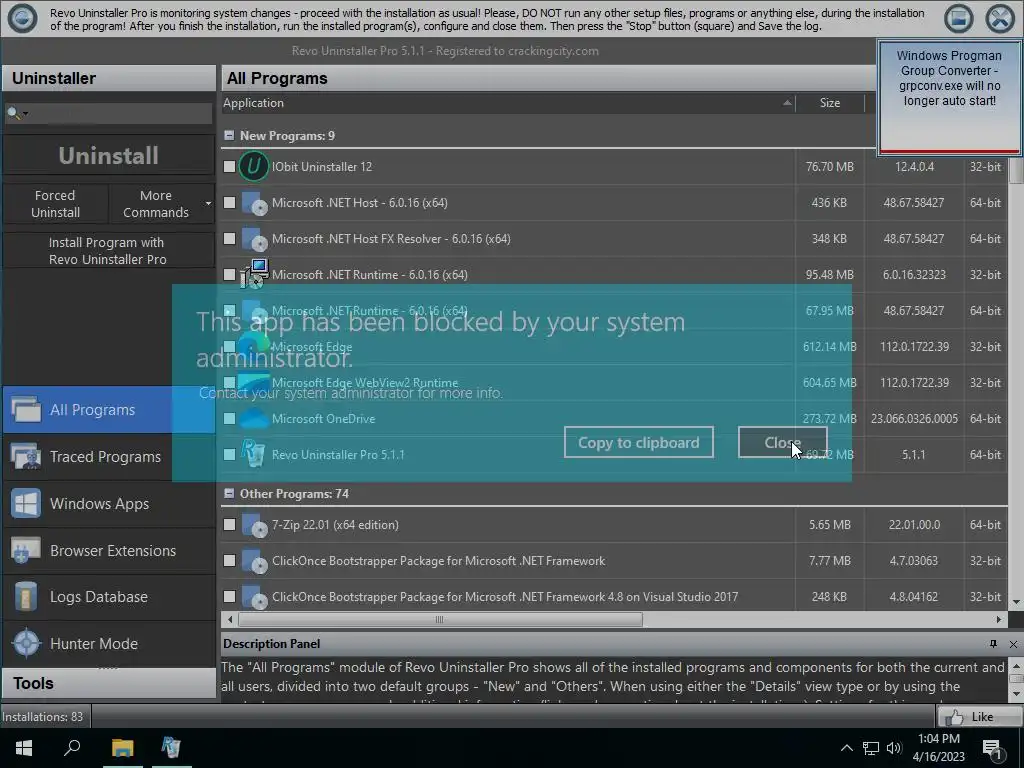
Task: Open the Browser Extensions module icon
Action: point(26,551)
